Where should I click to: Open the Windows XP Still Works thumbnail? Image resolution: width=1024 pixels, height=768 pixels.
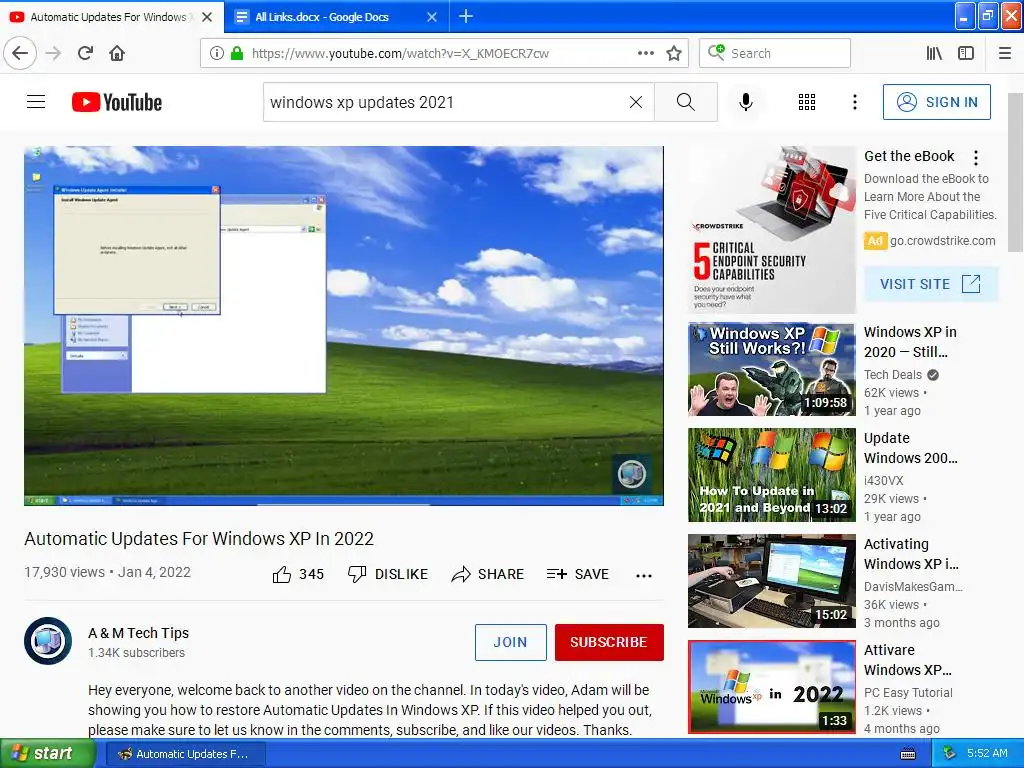pos(771,369)
